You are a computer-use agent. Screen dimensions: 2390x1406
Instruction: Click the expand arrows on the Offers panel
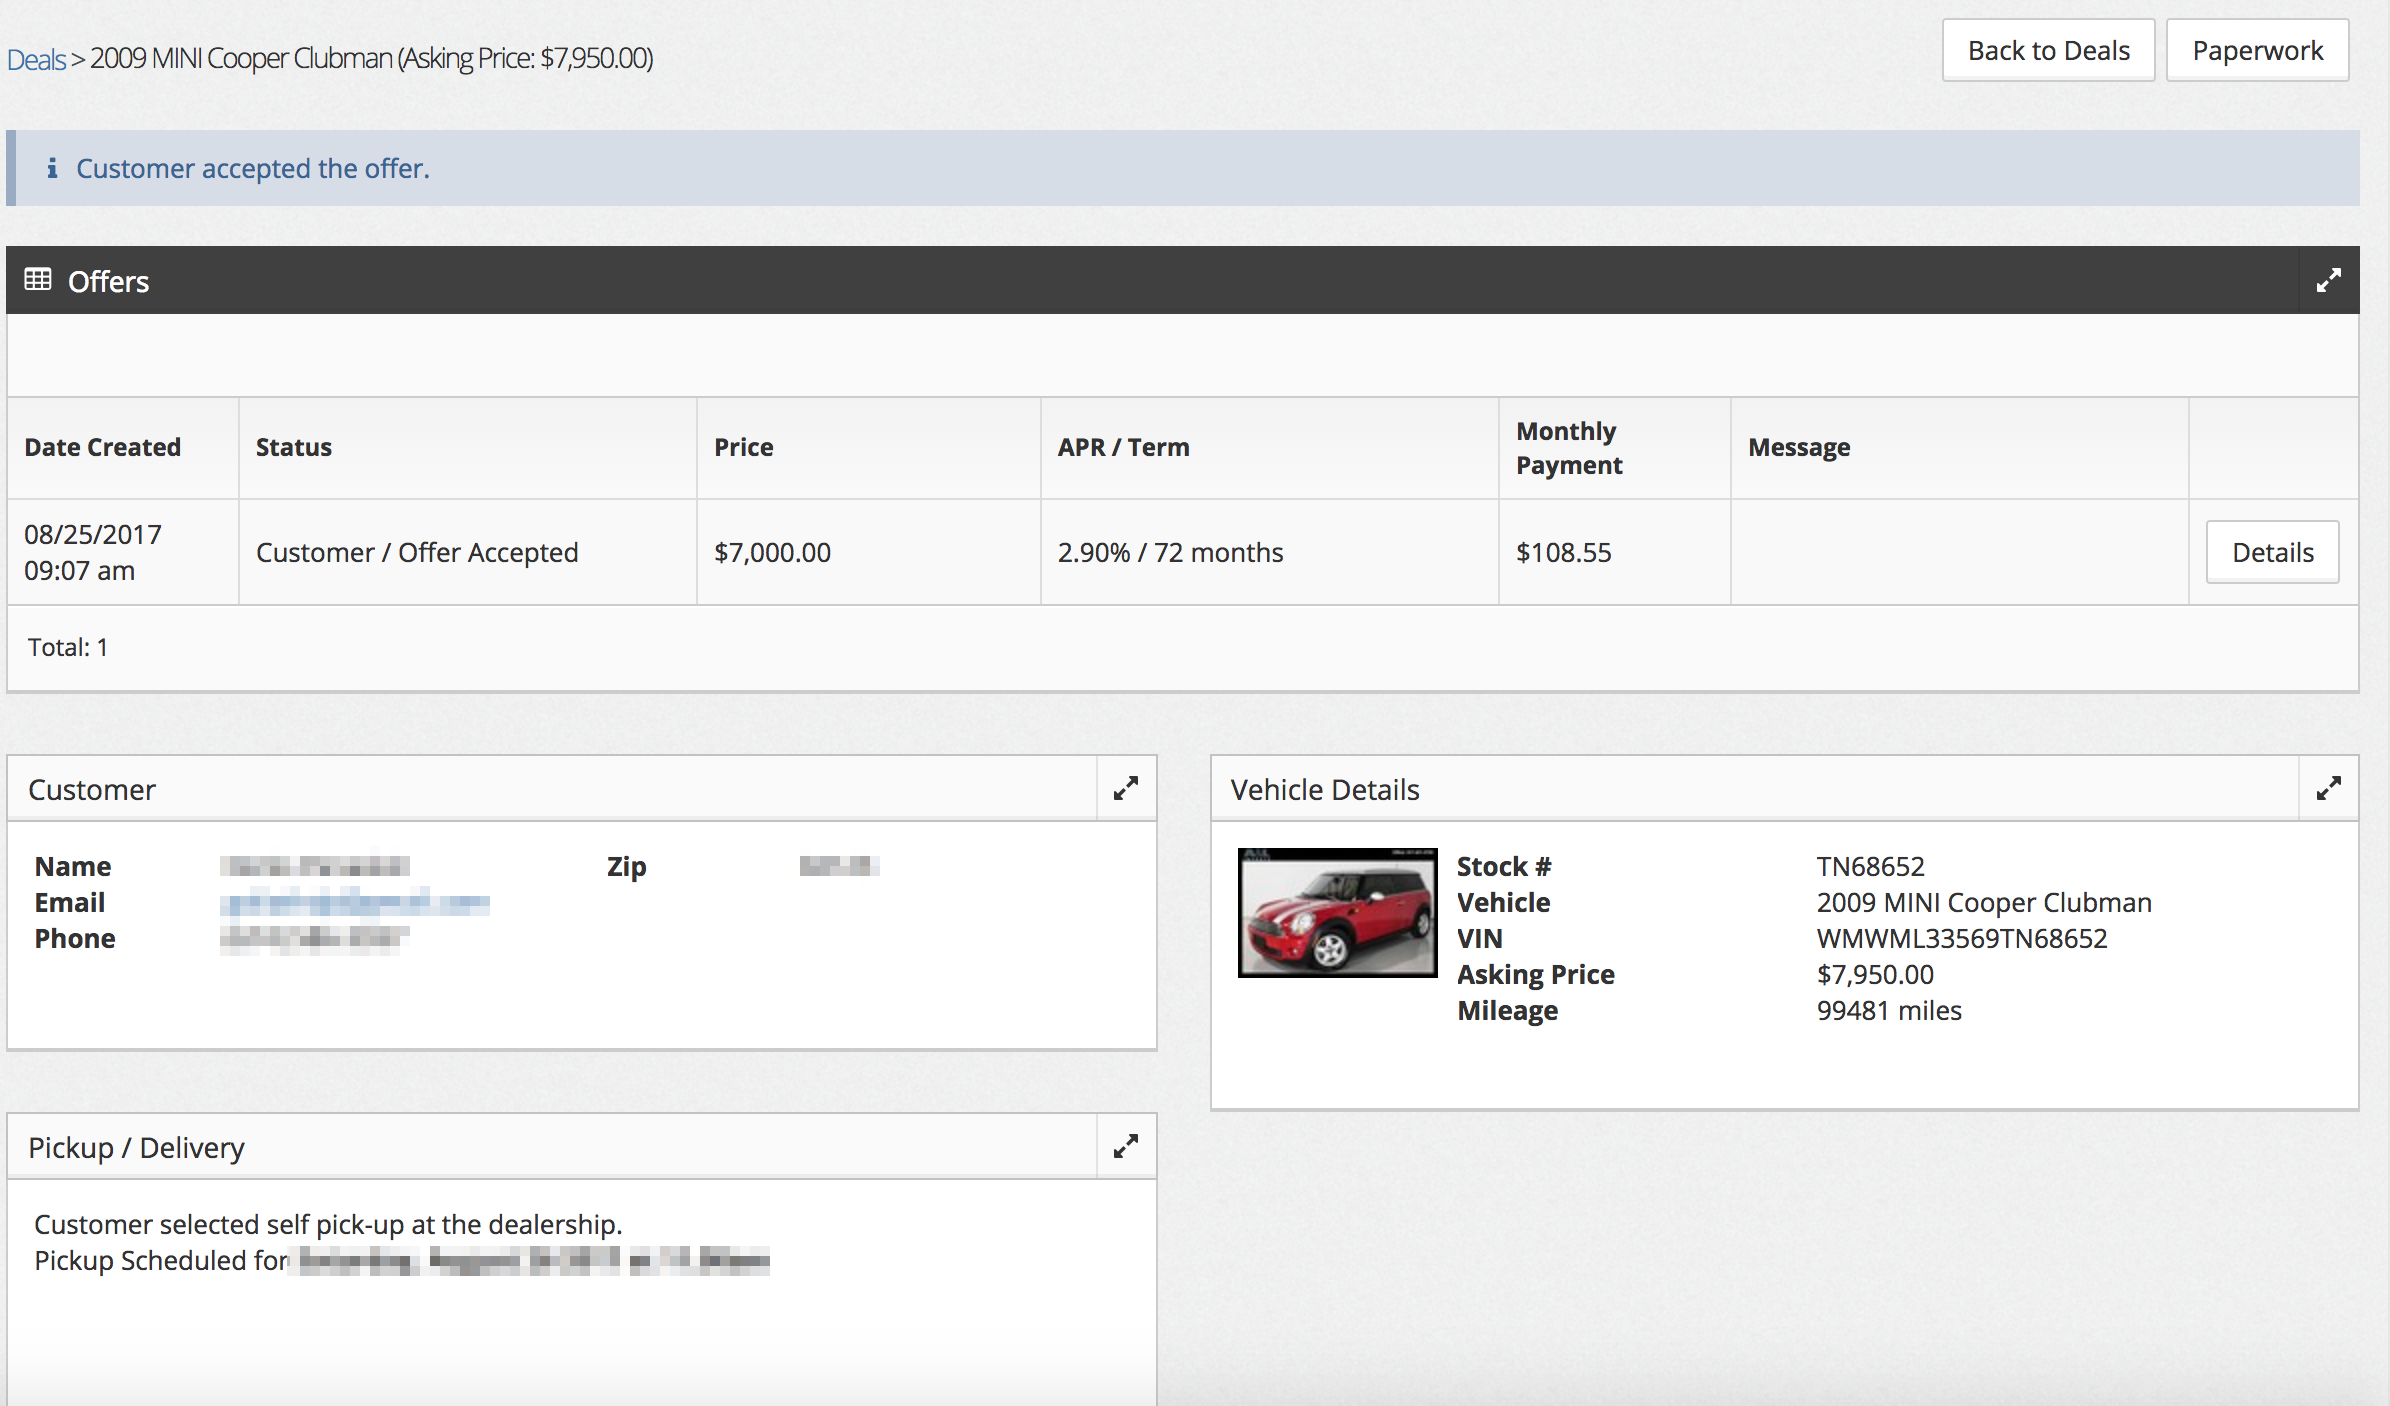click(2329, 280)
